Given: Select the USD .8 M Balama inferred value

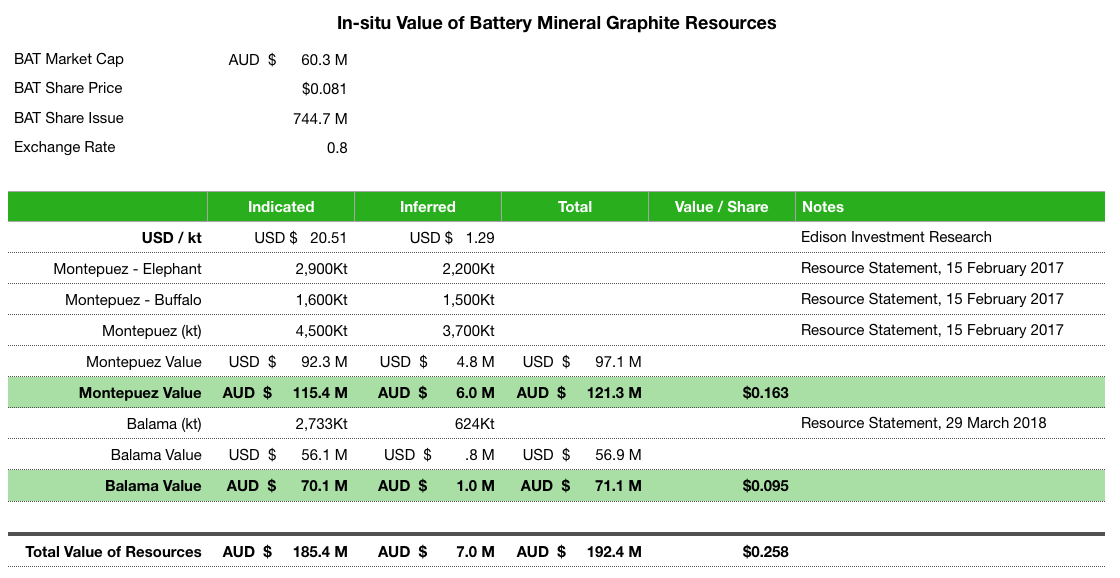Looking at the screenshot, I should [x=439, y=455].
